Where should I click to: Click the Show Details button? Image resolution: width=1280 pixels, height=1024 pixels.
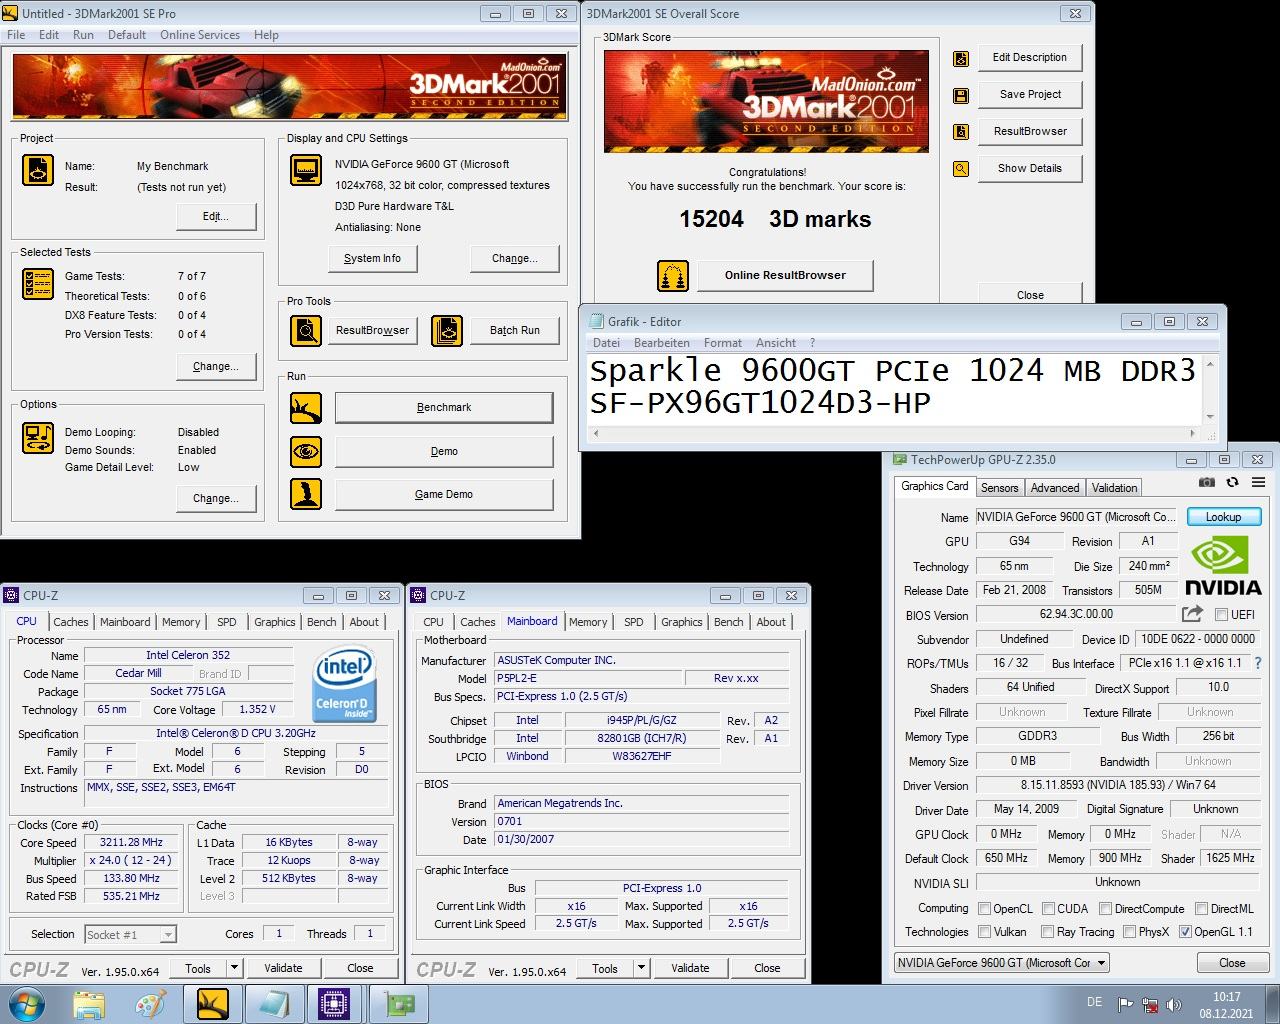tap(1030, 168)
